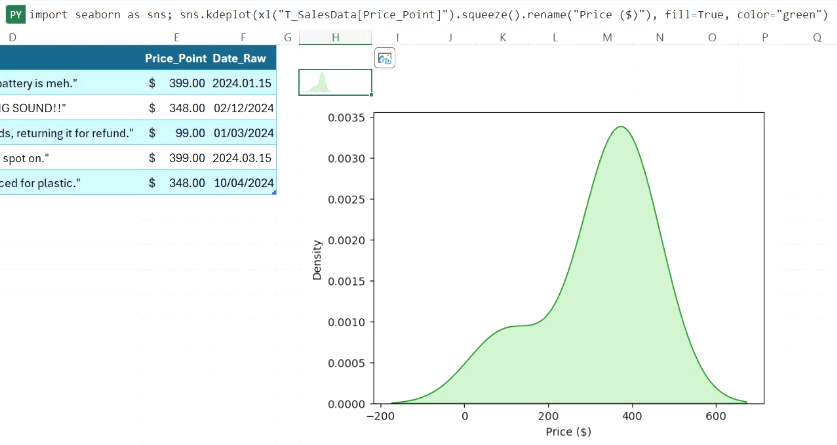
Task: Click the Price ($) axis label on chart
Action: (568, 431)
